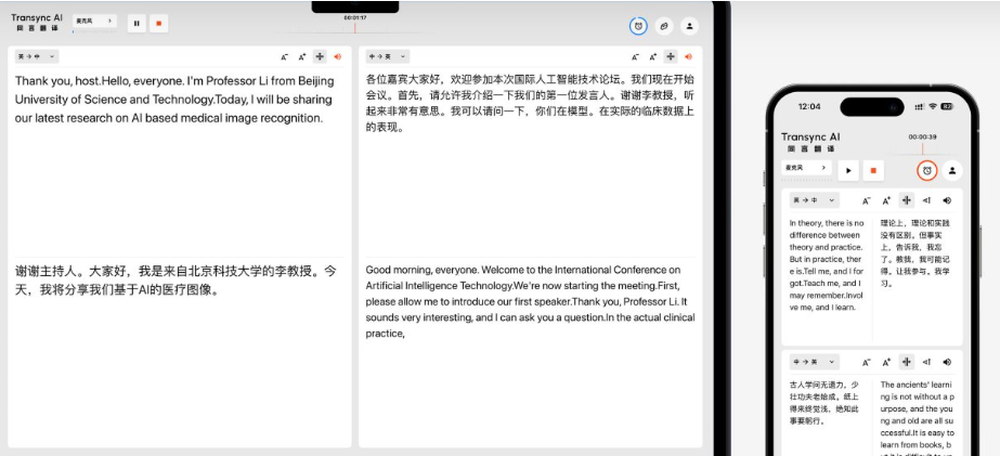Open the profile icon in the tablet header
Image resolution: width=1000 pixels, height=456 pixels.
(x=689, y=26)
